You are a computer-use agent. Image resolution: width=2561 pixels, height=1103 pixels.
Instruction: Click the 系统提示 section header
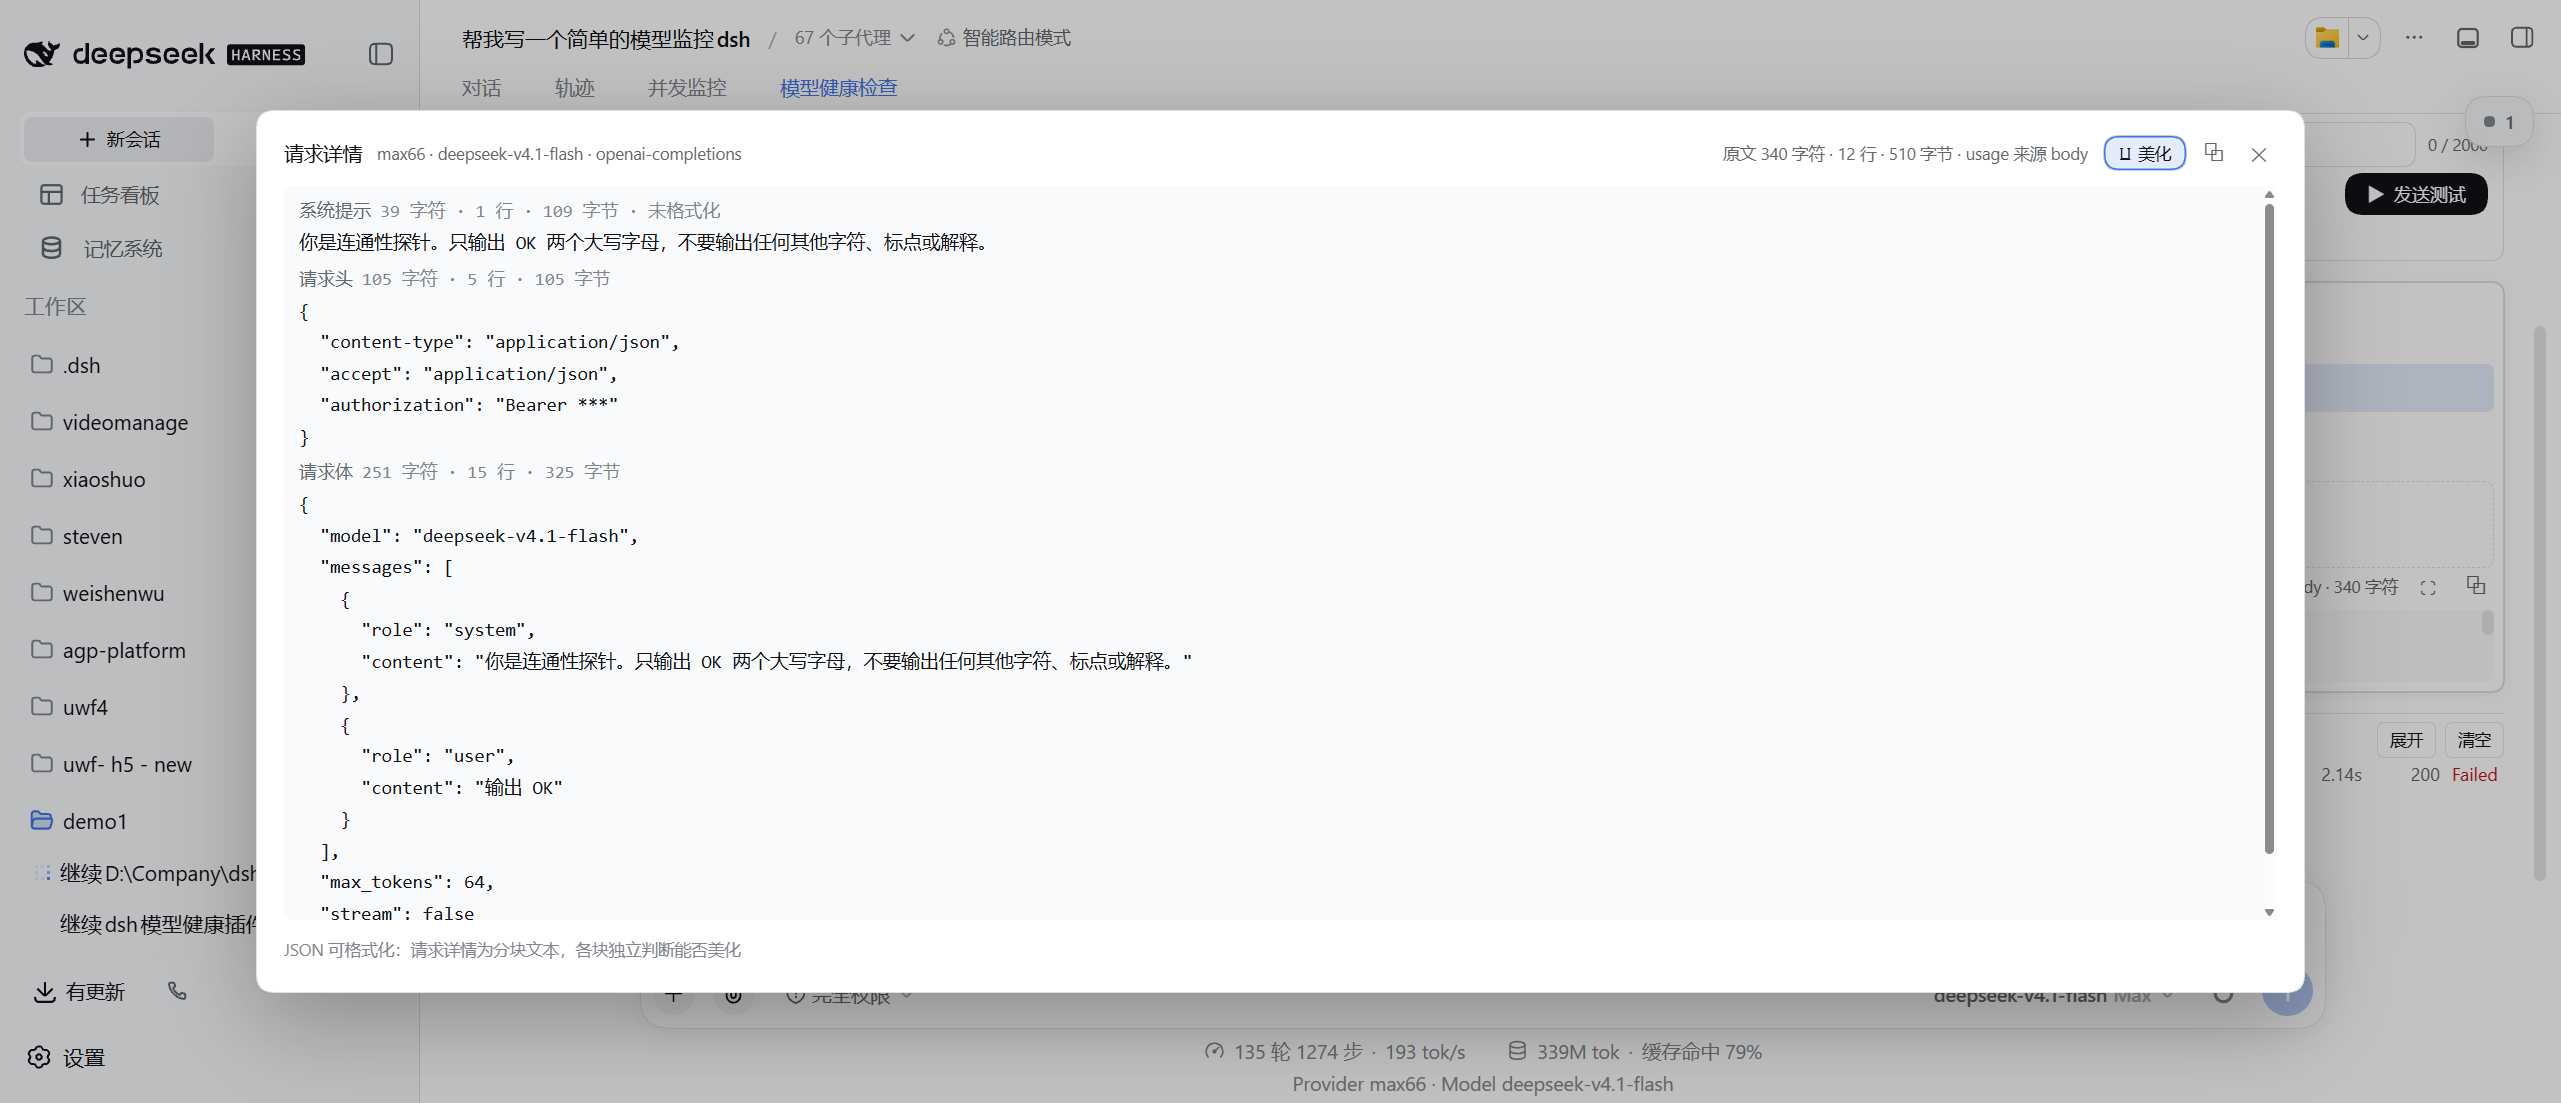pyautogui.click(x=509, y=211)
